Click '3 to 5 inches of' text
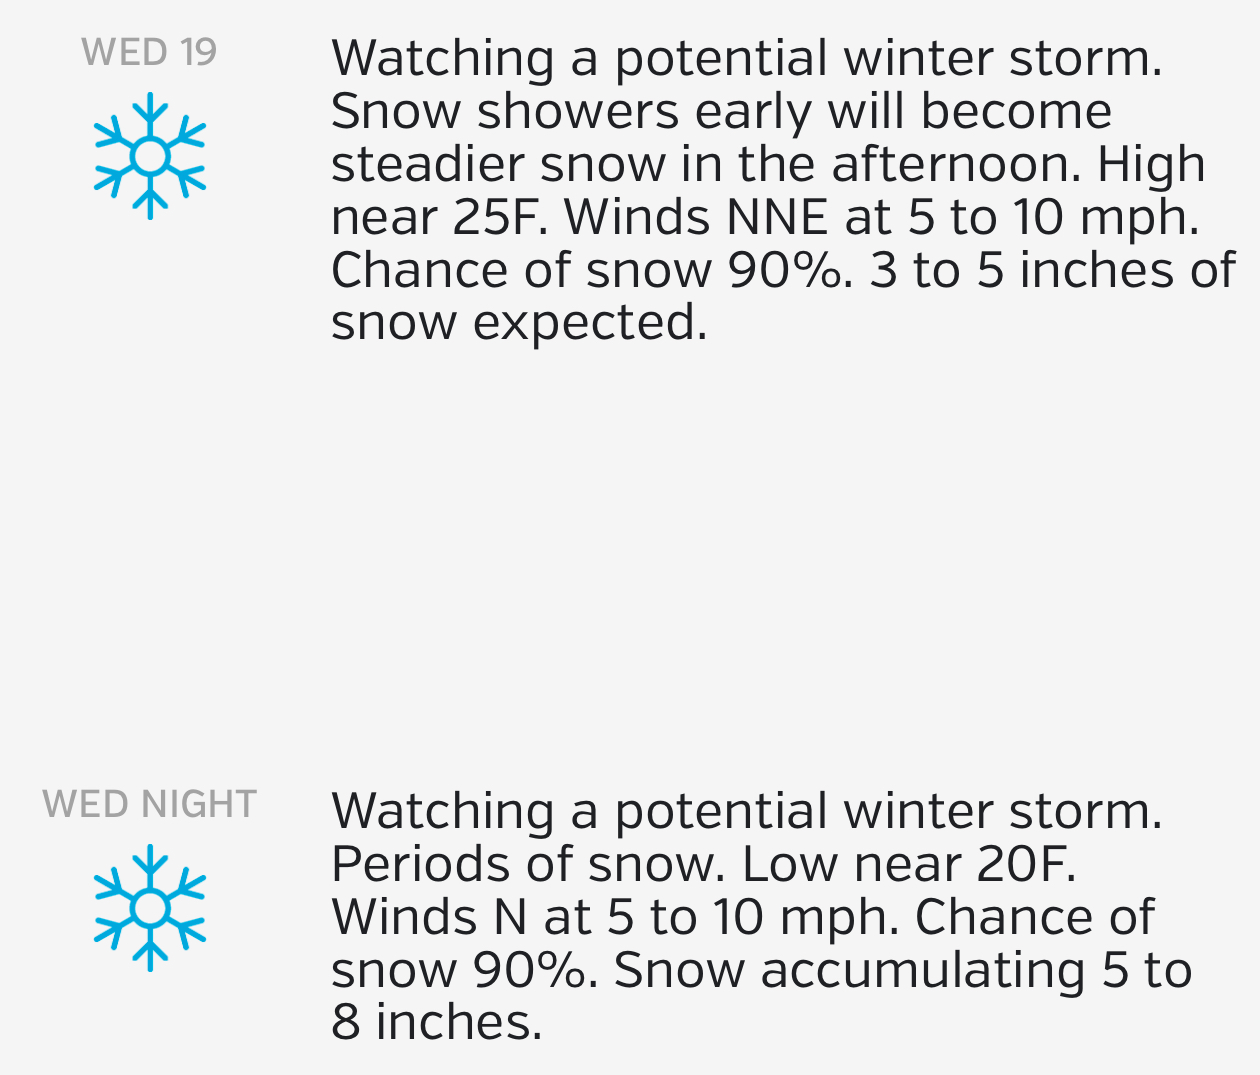Screen dimensions: 1260x1075 pyautogui.click(x=1053, y=271)
